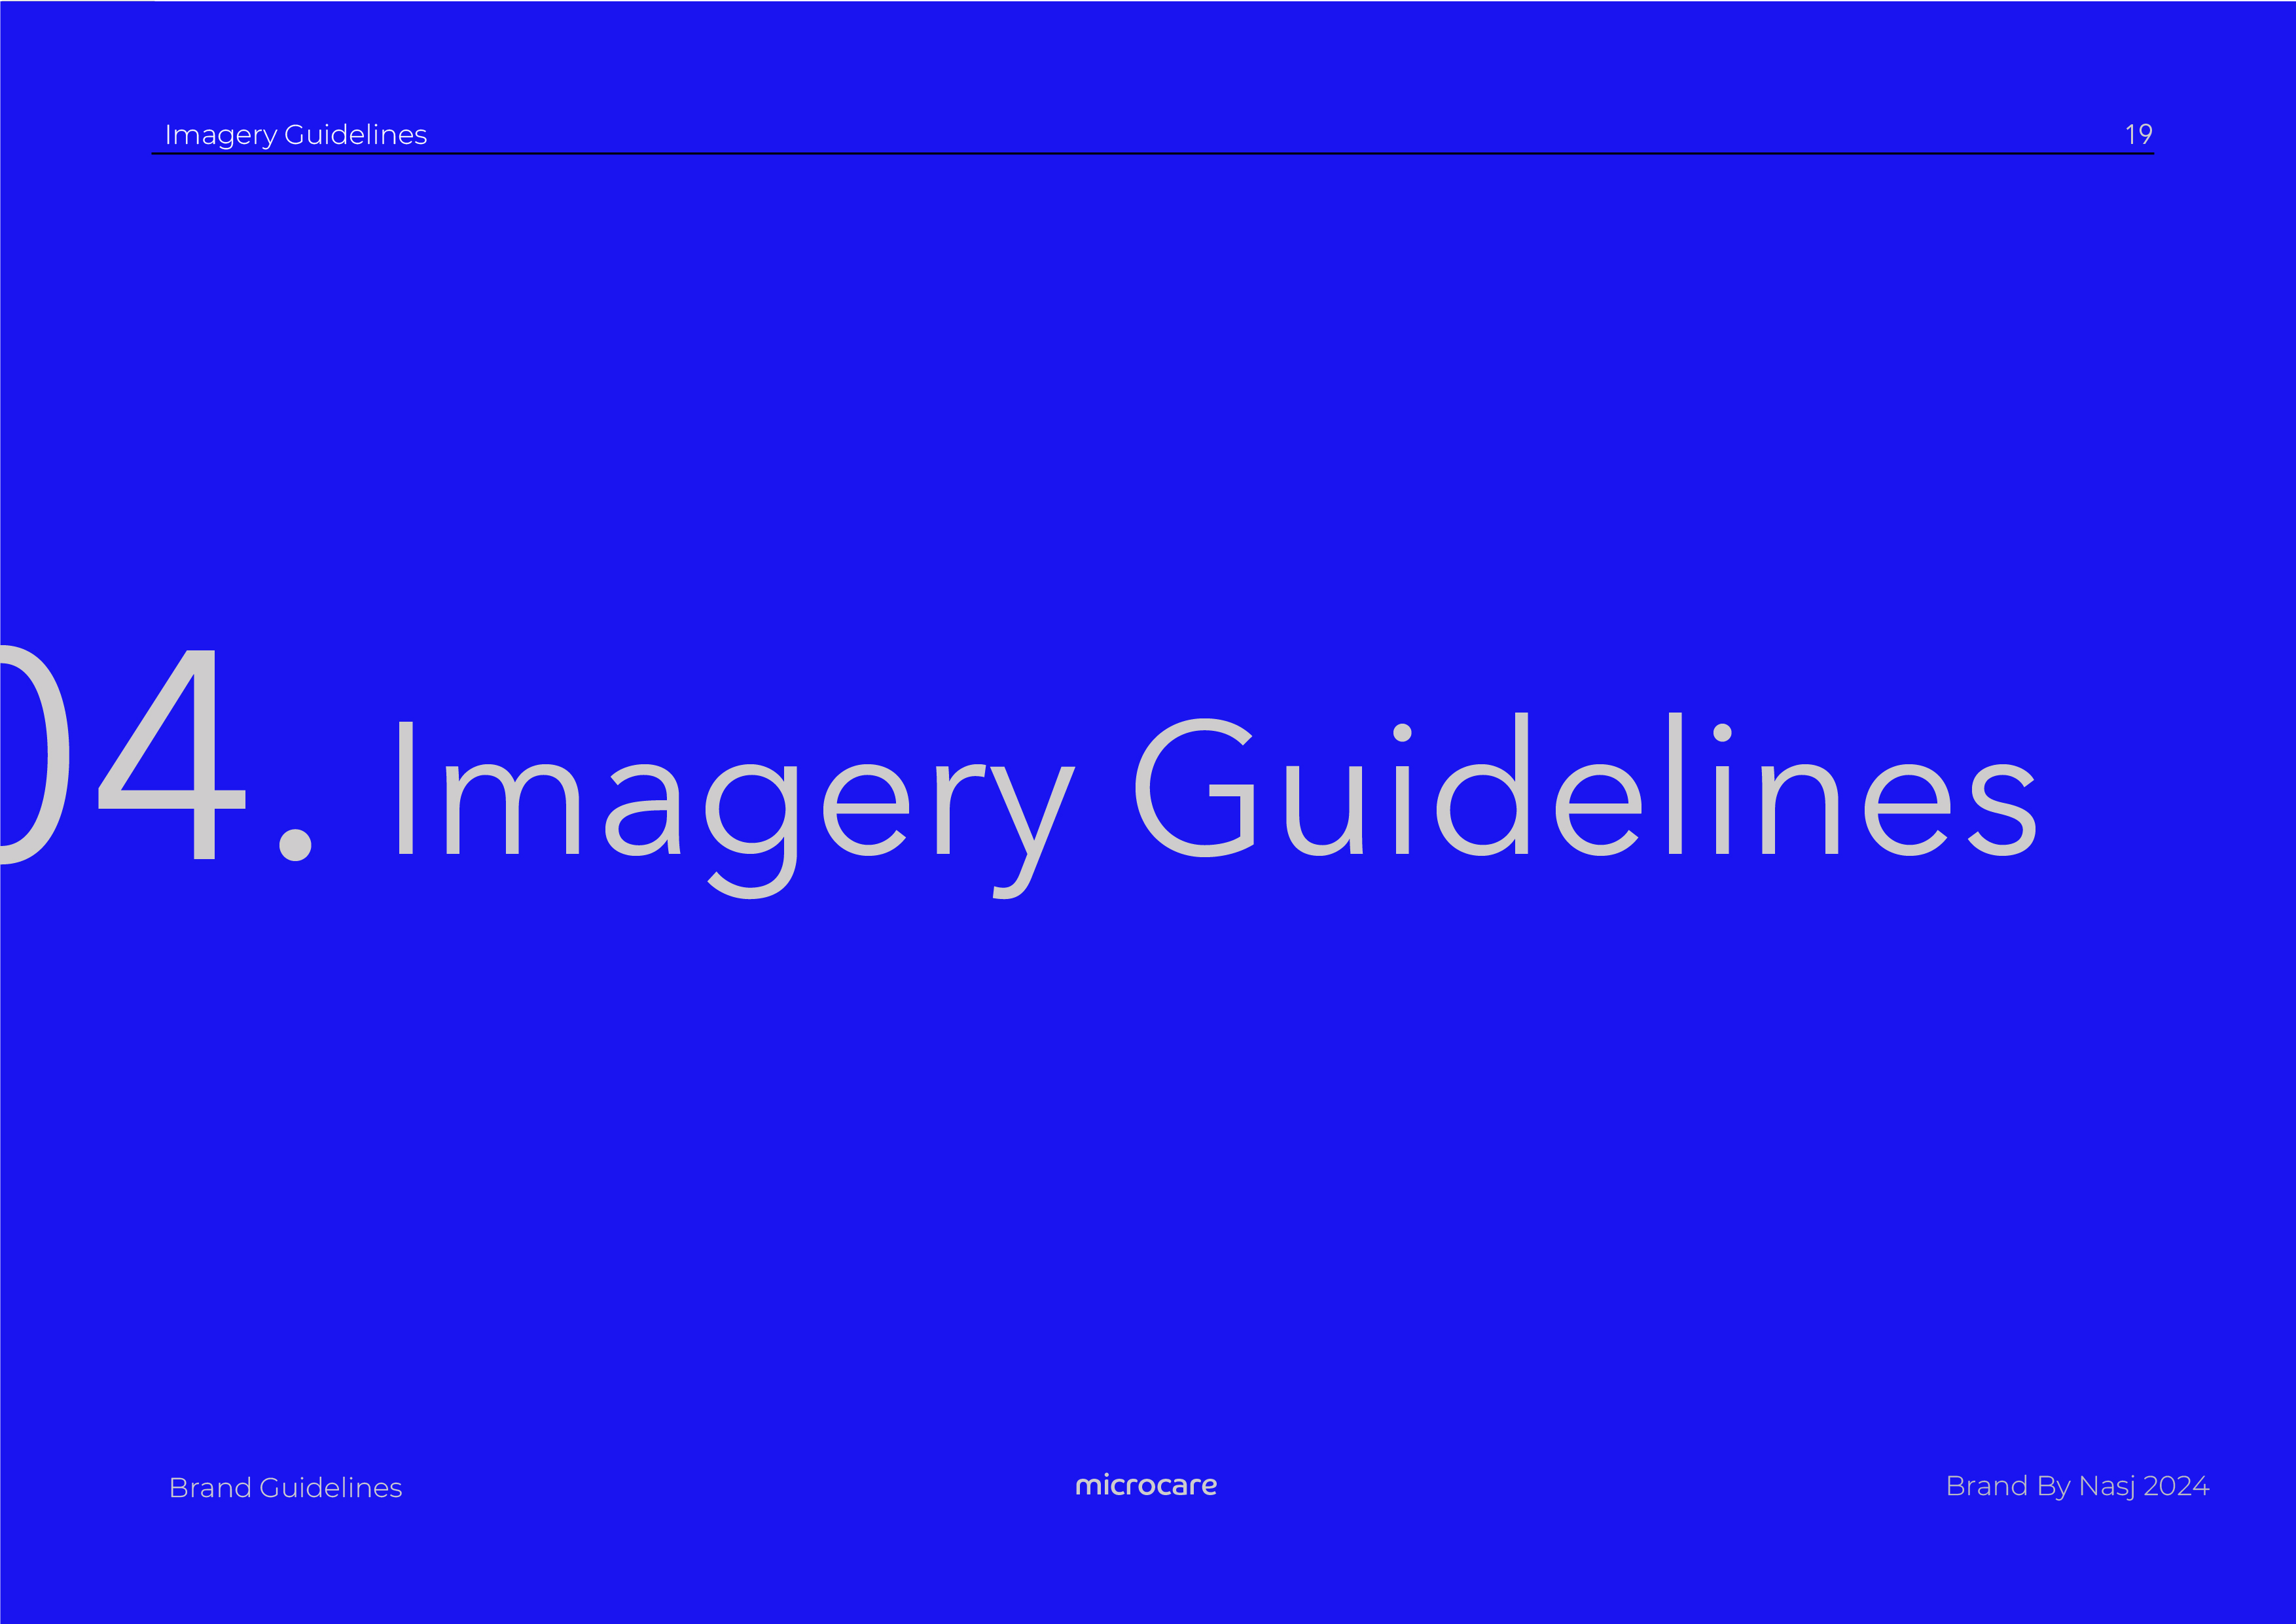Click the cut-off zero of section number
Screen dimensions: 2296x1624
tap(33, 754)
